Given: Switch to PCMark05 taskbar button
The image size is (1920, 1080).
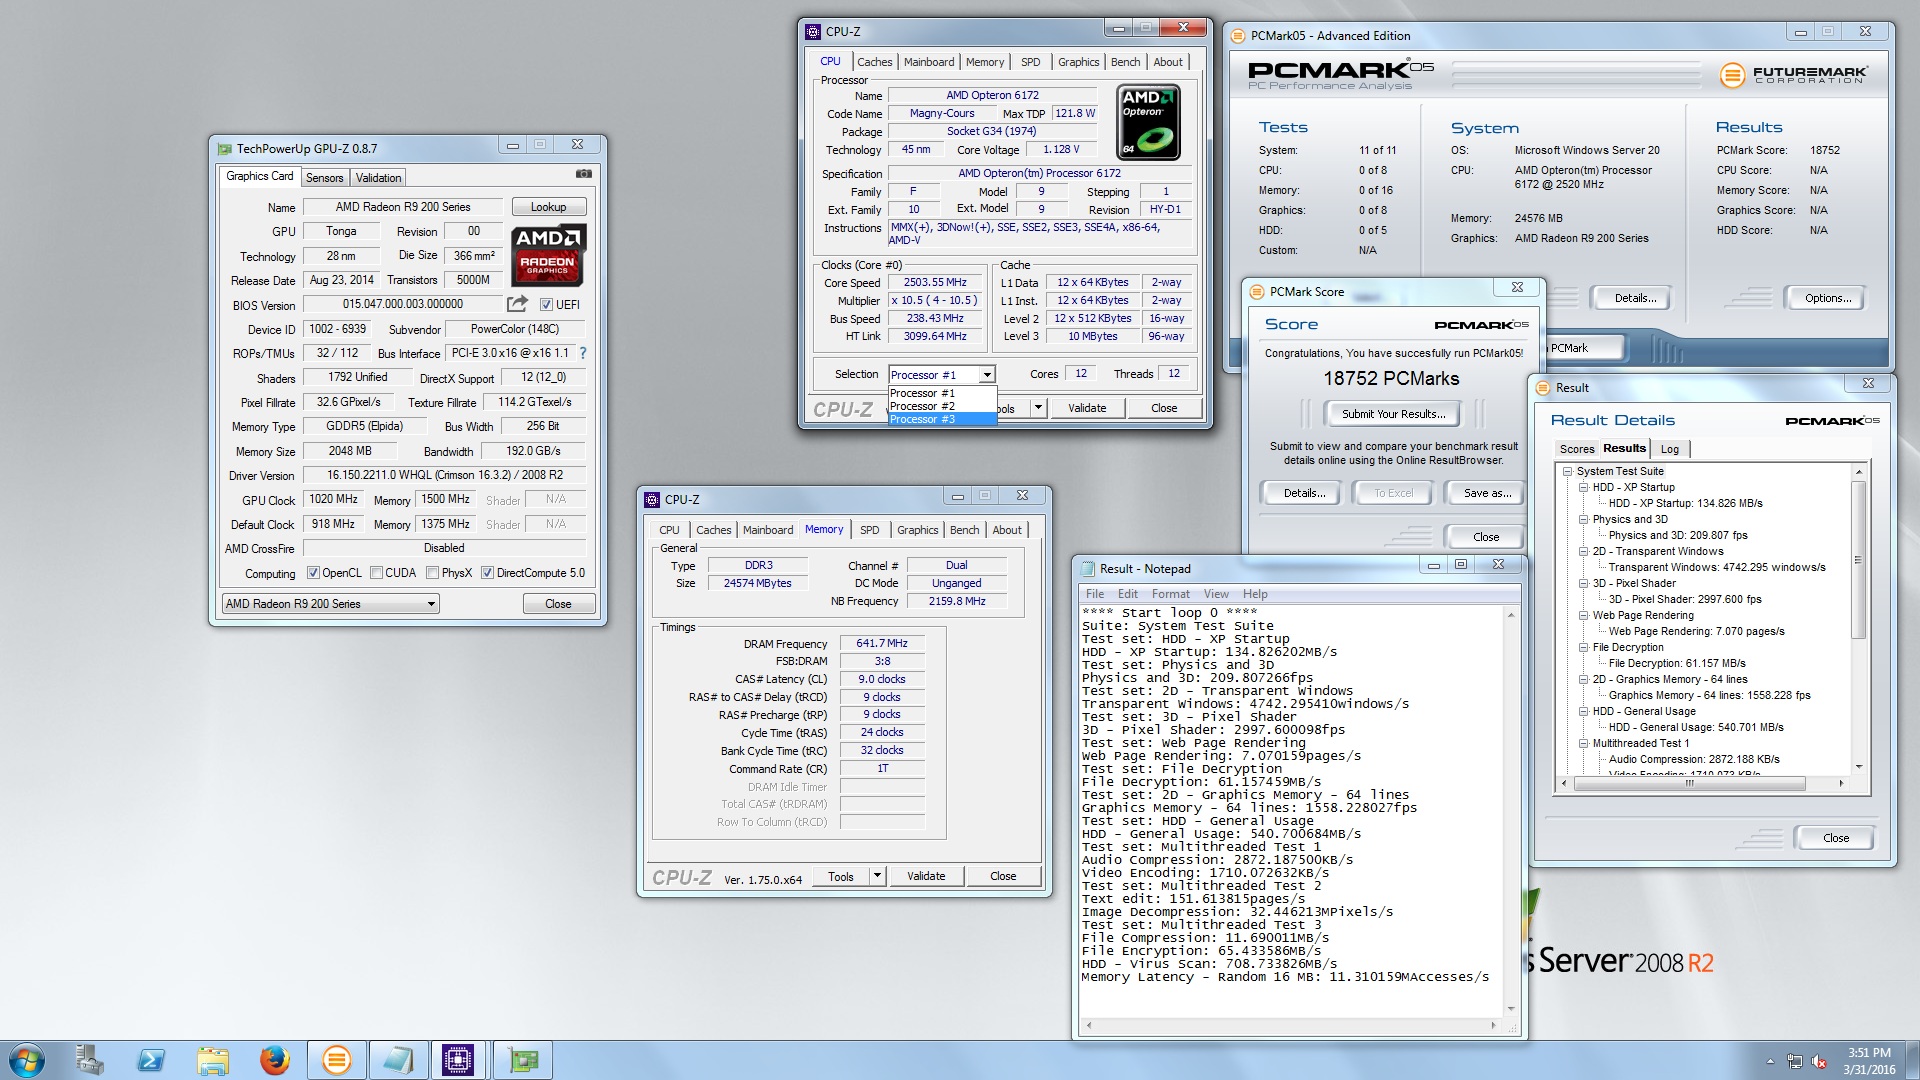Looking at the screenshot, I should 337,1060.
